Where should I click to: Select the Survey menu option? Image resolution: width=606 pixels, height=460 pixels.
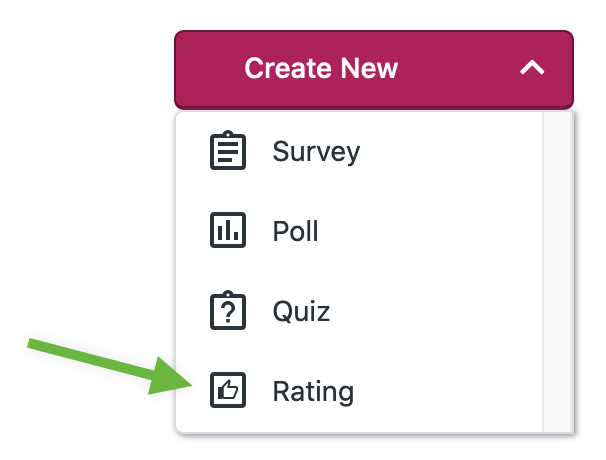[x=360, y=152]
